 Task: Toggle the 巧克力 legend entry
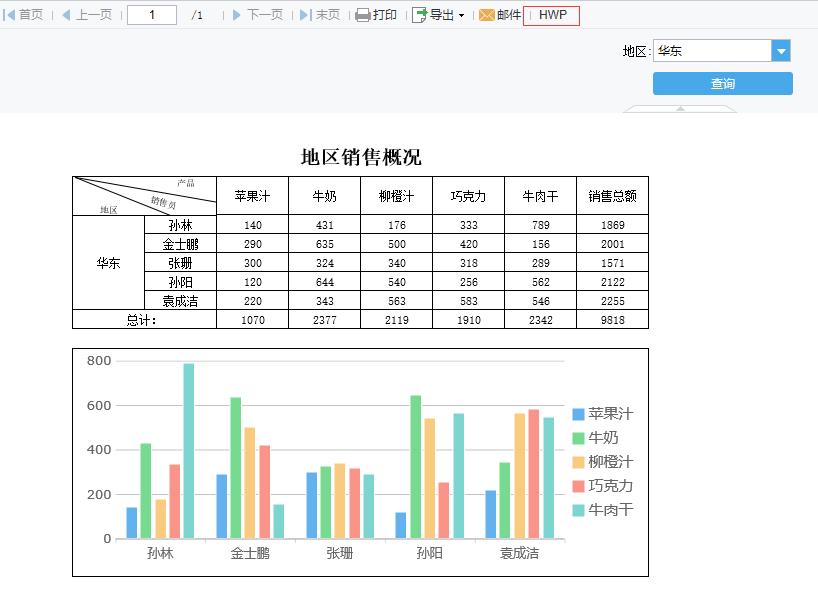[x=603, y=486]
